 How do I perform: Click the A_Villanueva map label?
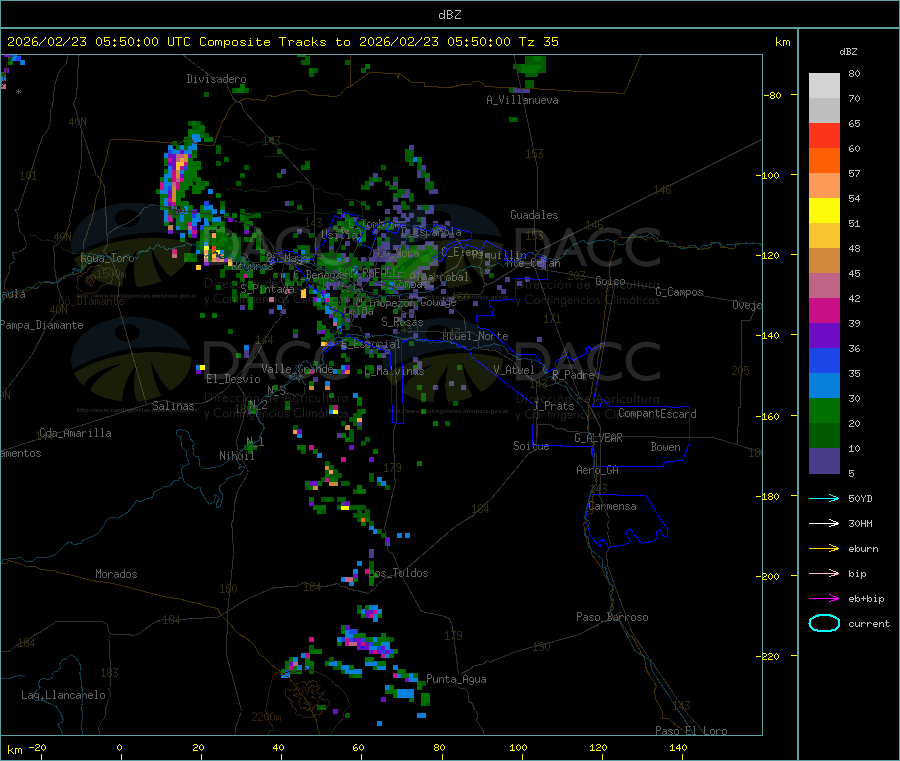pos(522,100)
